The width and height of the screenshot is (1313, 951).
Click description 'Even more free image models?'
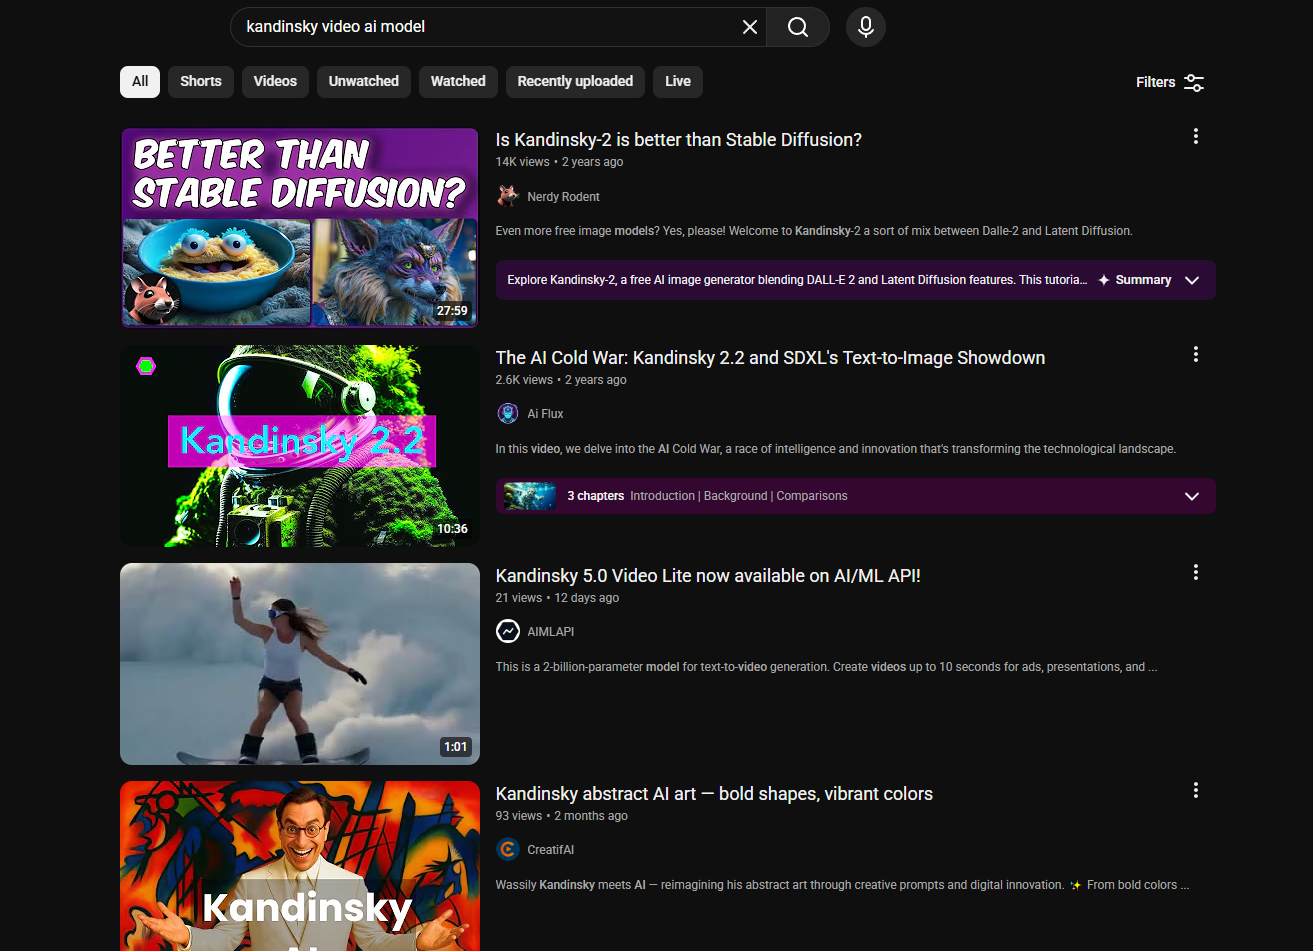coord(814,231)
